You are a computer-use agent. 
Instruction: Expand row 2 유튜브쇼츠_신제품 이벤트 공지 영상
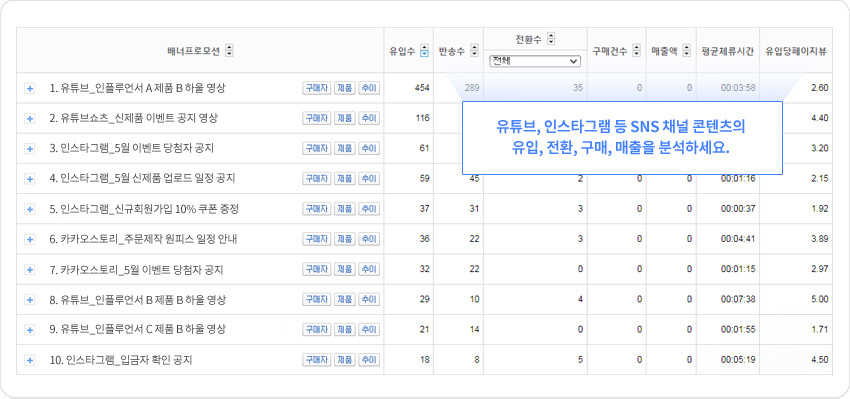pos(30,118)
